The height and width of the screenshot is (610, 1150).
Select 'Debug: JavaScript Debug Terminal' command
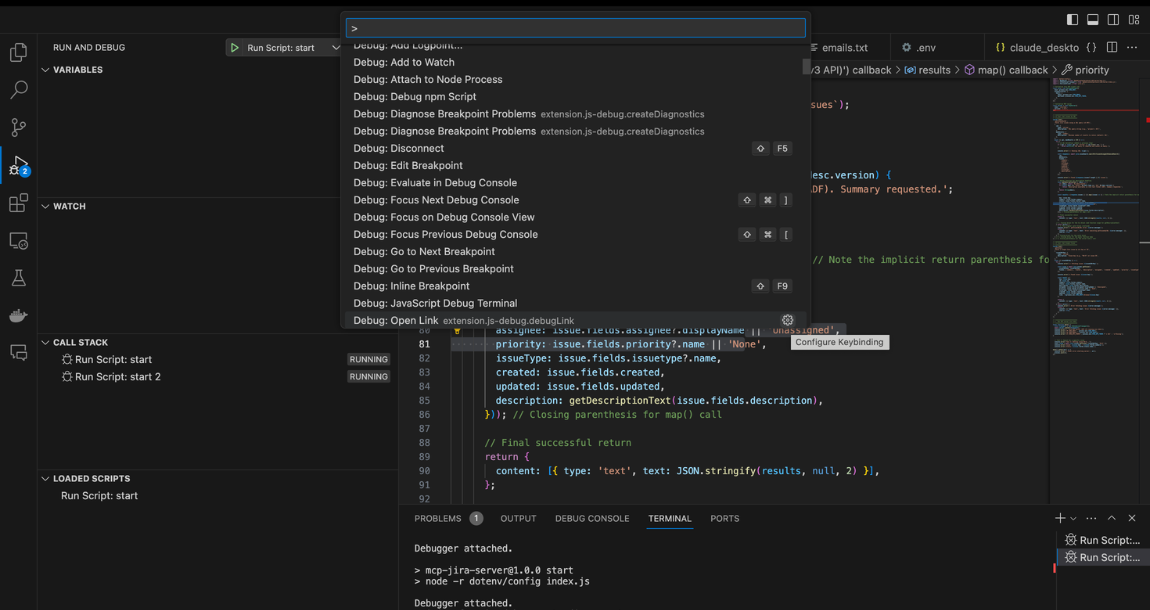point(435,303)
